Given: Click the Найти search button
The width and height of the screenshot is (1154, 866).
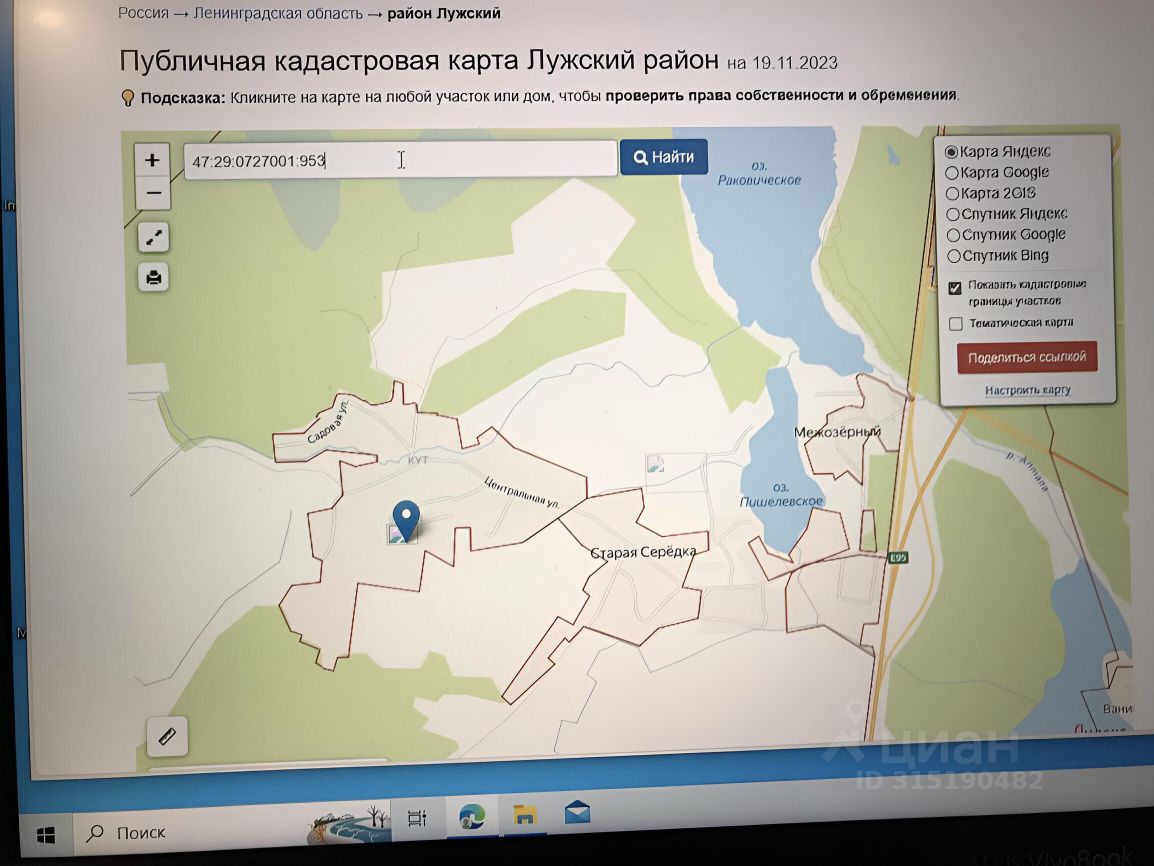Looking at the screenshot, I should 664,157.
